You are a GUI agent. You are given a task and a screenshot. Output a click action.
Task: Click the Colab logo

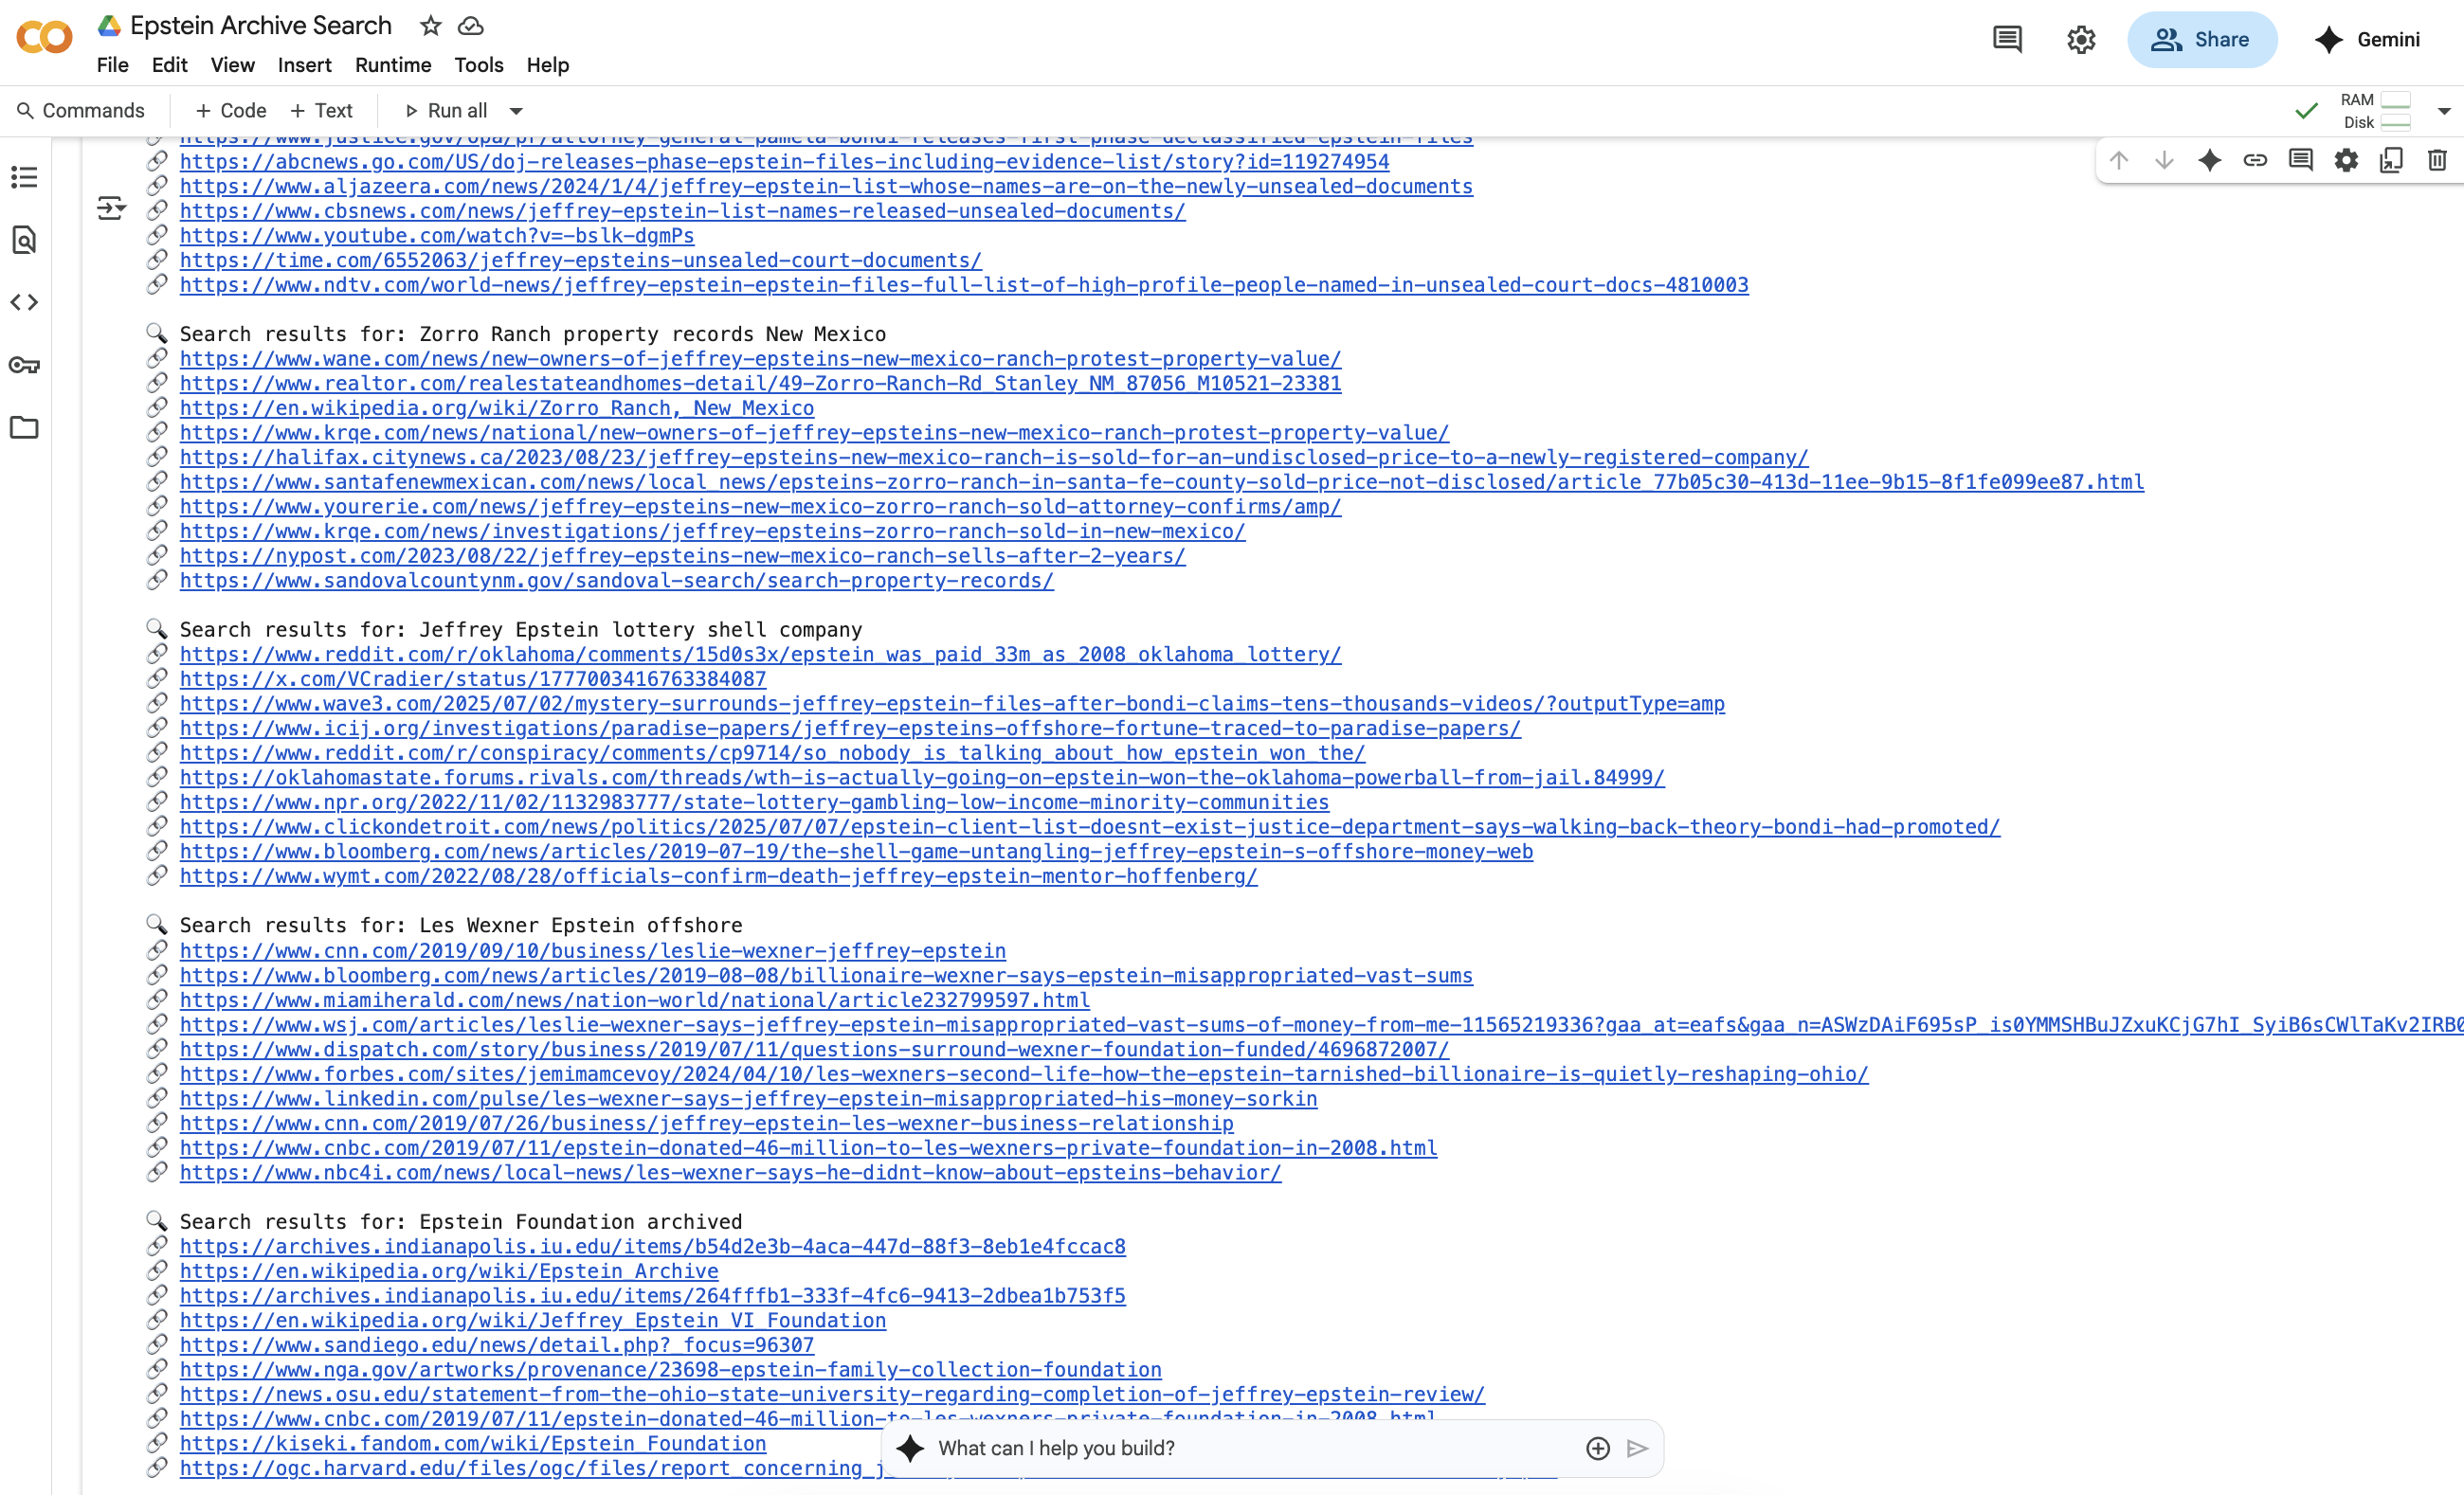click(x=44, y=38)
